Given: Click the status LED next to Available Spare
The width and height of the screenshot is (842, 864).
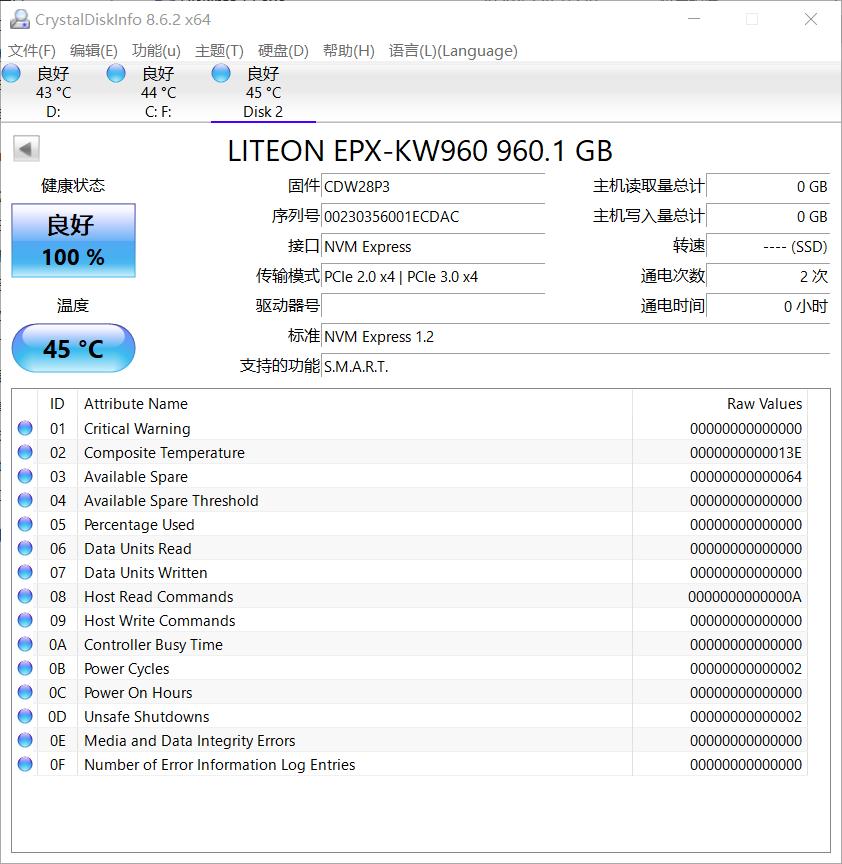Looking at the screenshot, I should coord(24,476).
